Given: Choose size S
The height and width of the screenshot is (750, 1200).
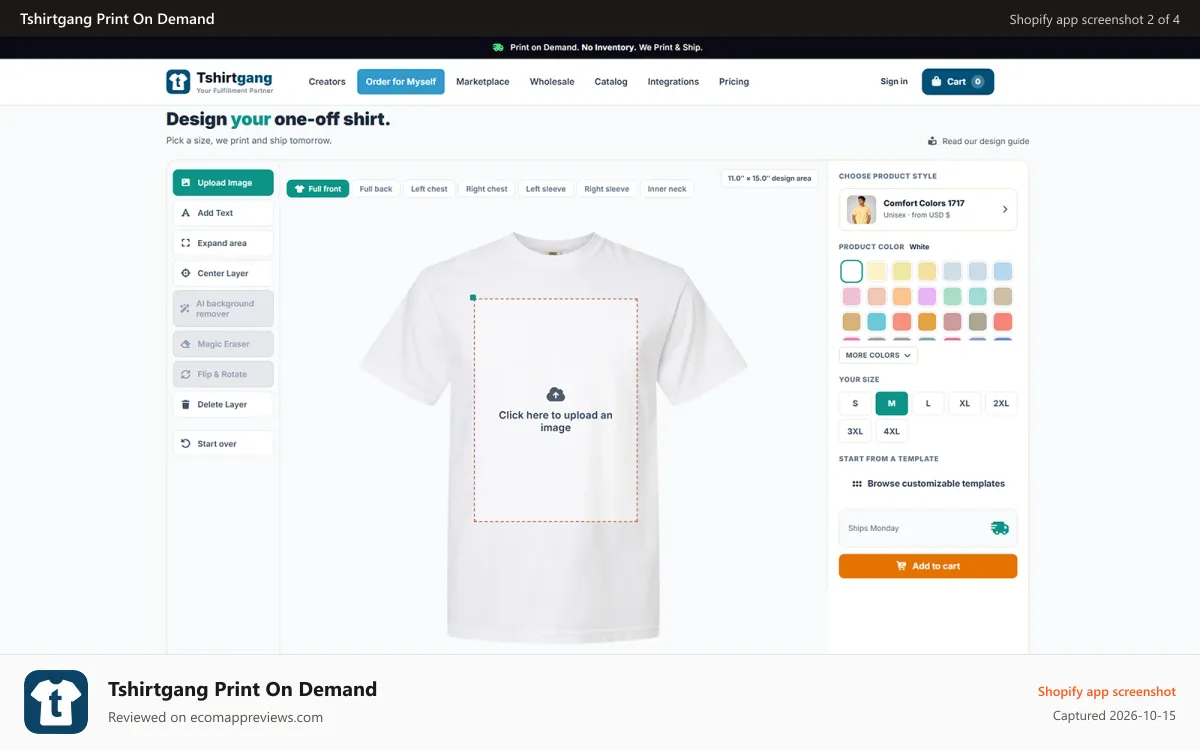Looking at the screenshot, I should (x=855, y=403).
